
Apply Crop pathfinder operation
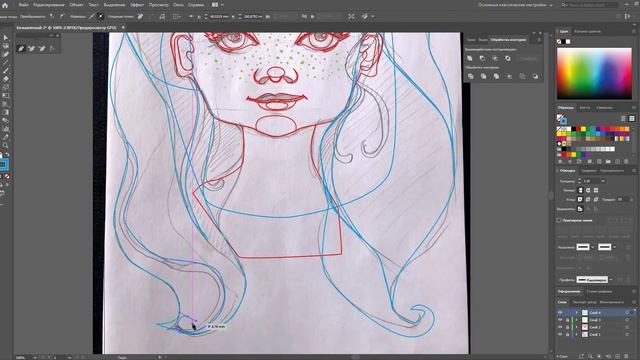509,76
